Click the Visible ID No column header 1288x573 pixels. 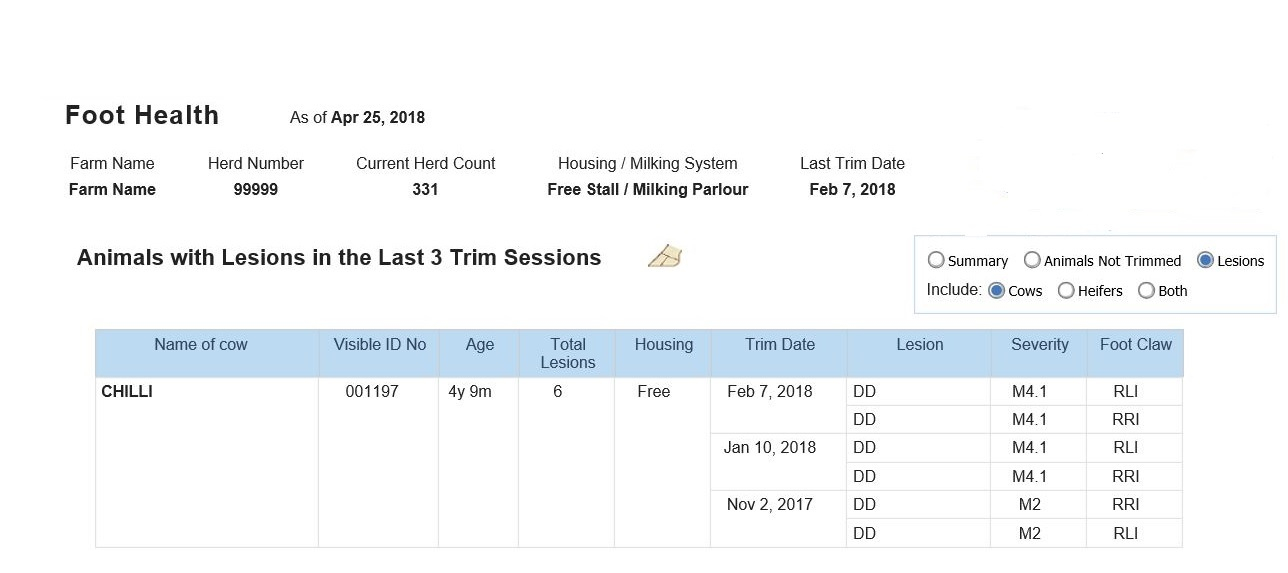pos(380,344)
